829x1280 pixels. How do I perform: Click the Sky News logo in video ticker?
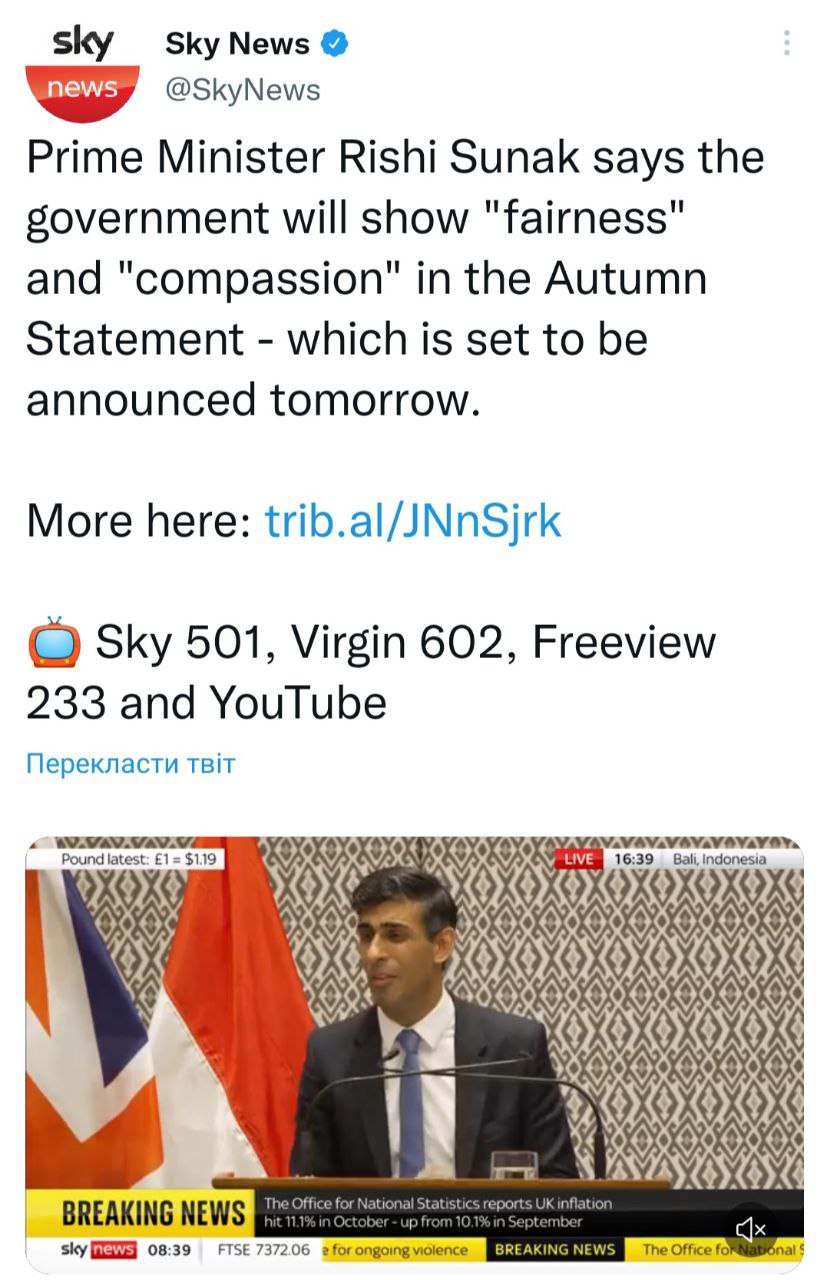[x=97, y=1250]
